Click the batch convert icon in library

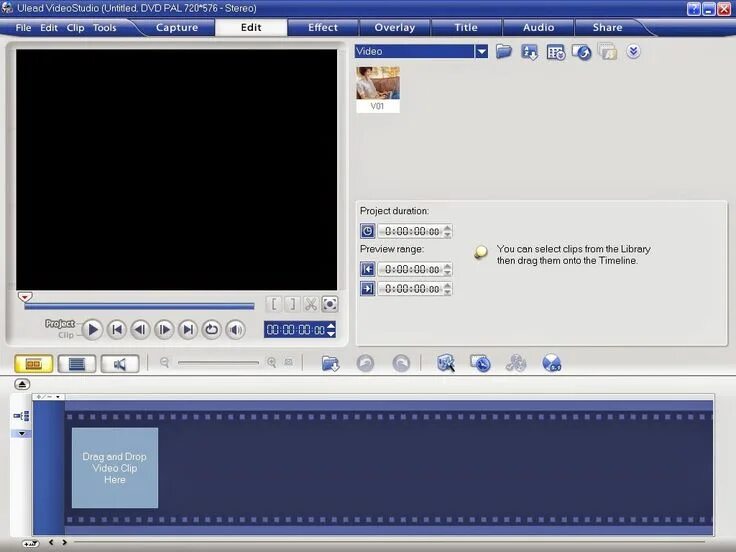[607, 52]
